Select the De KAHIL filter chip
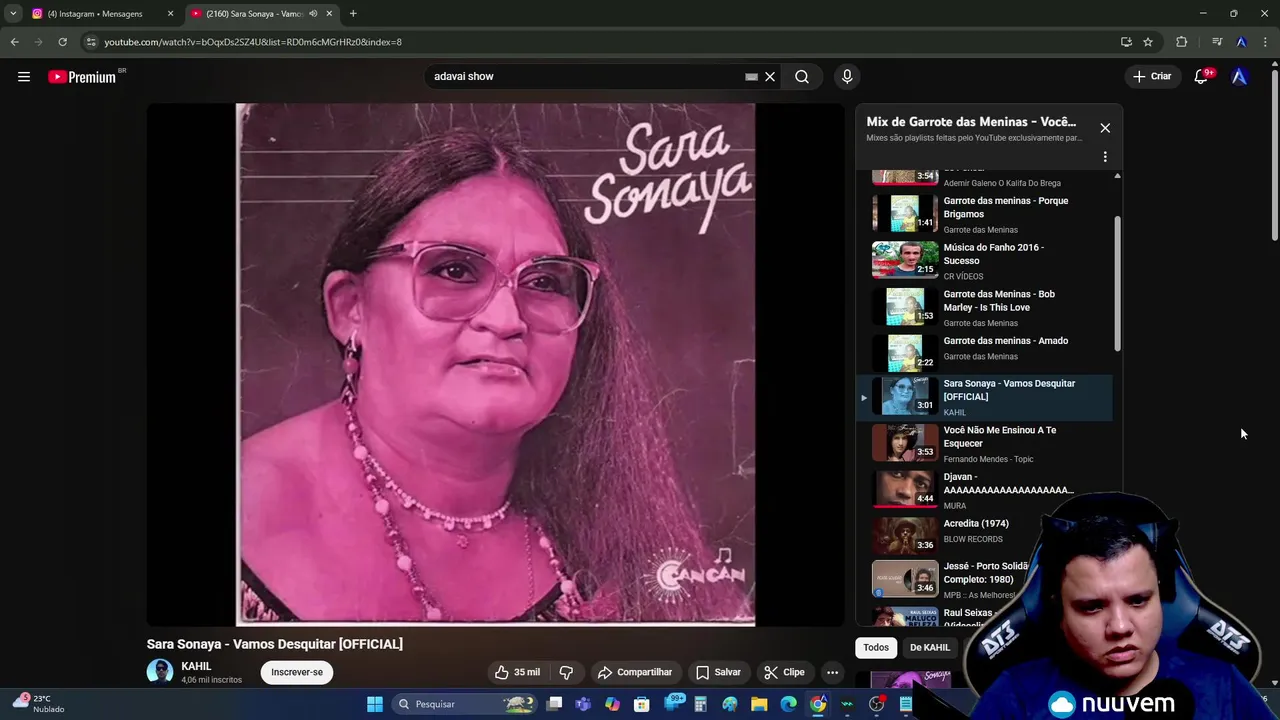The width and height of the screenshot is (1280, 720). tap(930, 648)
